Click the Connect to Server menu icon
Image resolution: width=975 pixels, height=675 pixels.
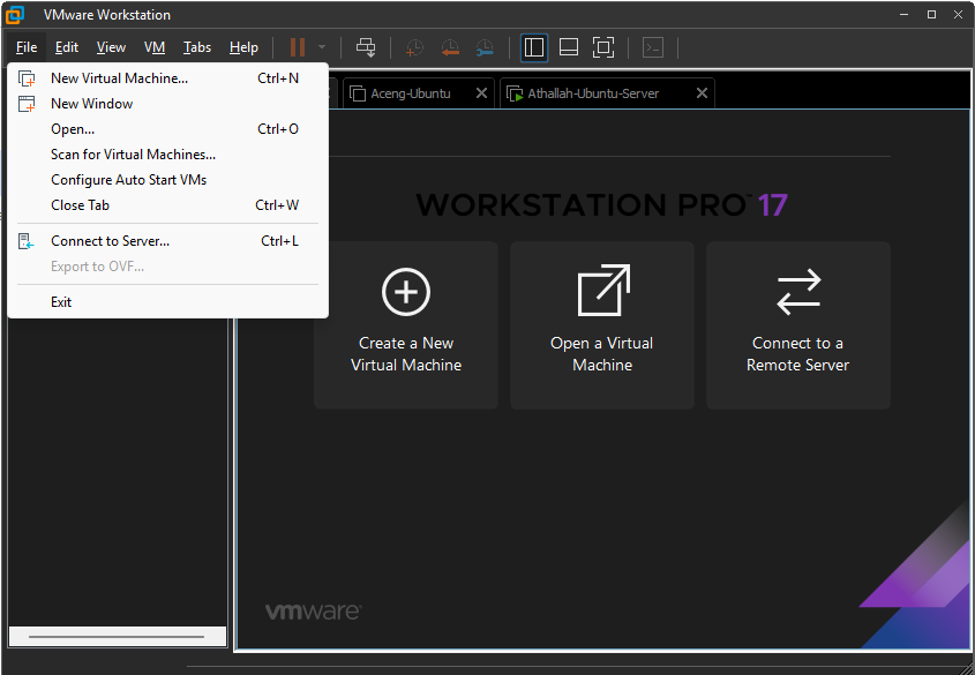click(26, 241)
